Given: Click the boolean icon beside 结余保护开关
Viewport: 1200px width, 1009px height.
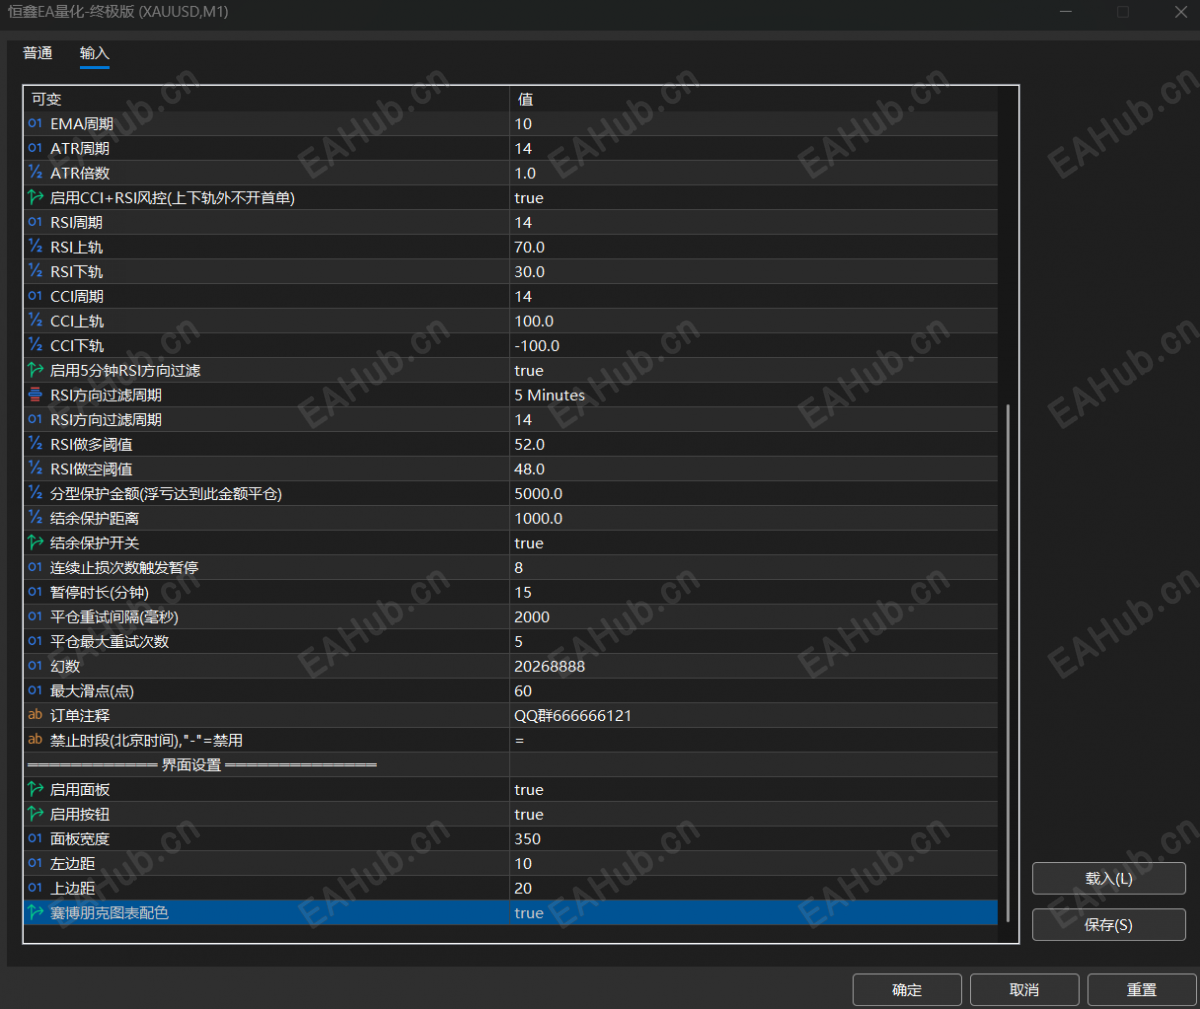Looking at the screenshot, I should [35, 543].
